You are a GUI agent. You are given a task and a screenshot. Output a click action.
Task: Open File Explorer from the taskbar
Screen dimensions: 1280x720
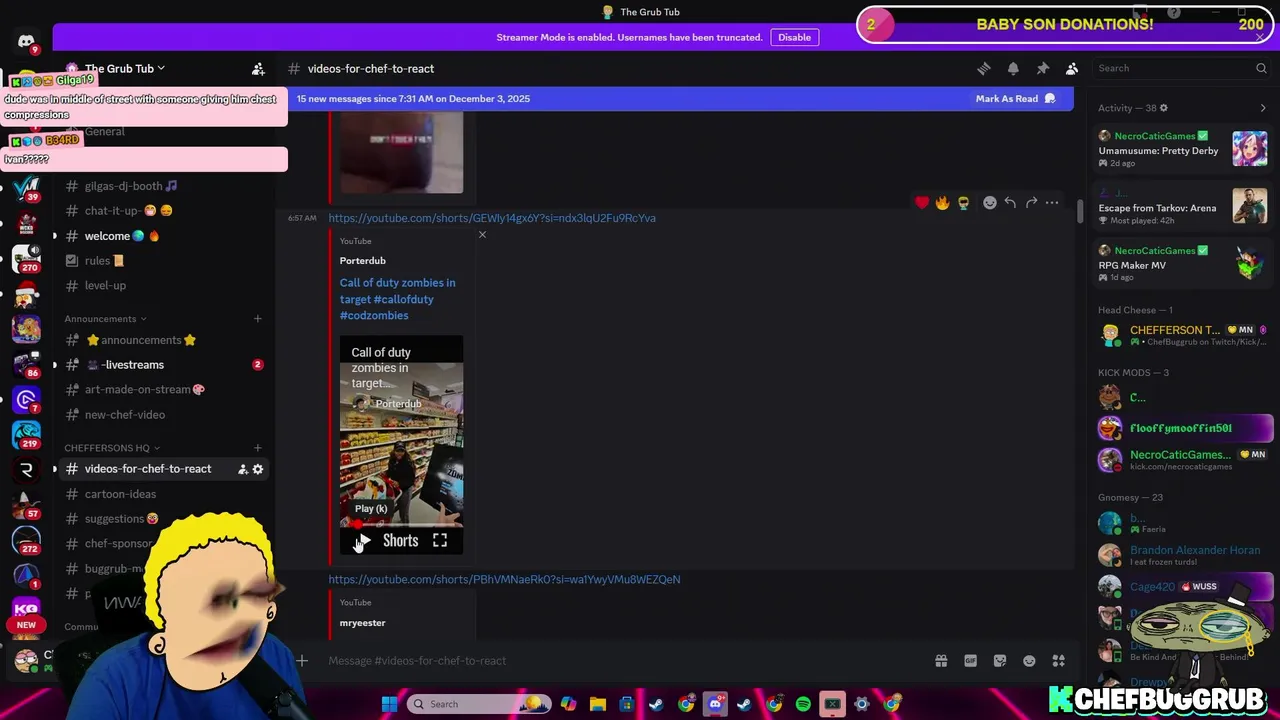(x=597, y=704)
